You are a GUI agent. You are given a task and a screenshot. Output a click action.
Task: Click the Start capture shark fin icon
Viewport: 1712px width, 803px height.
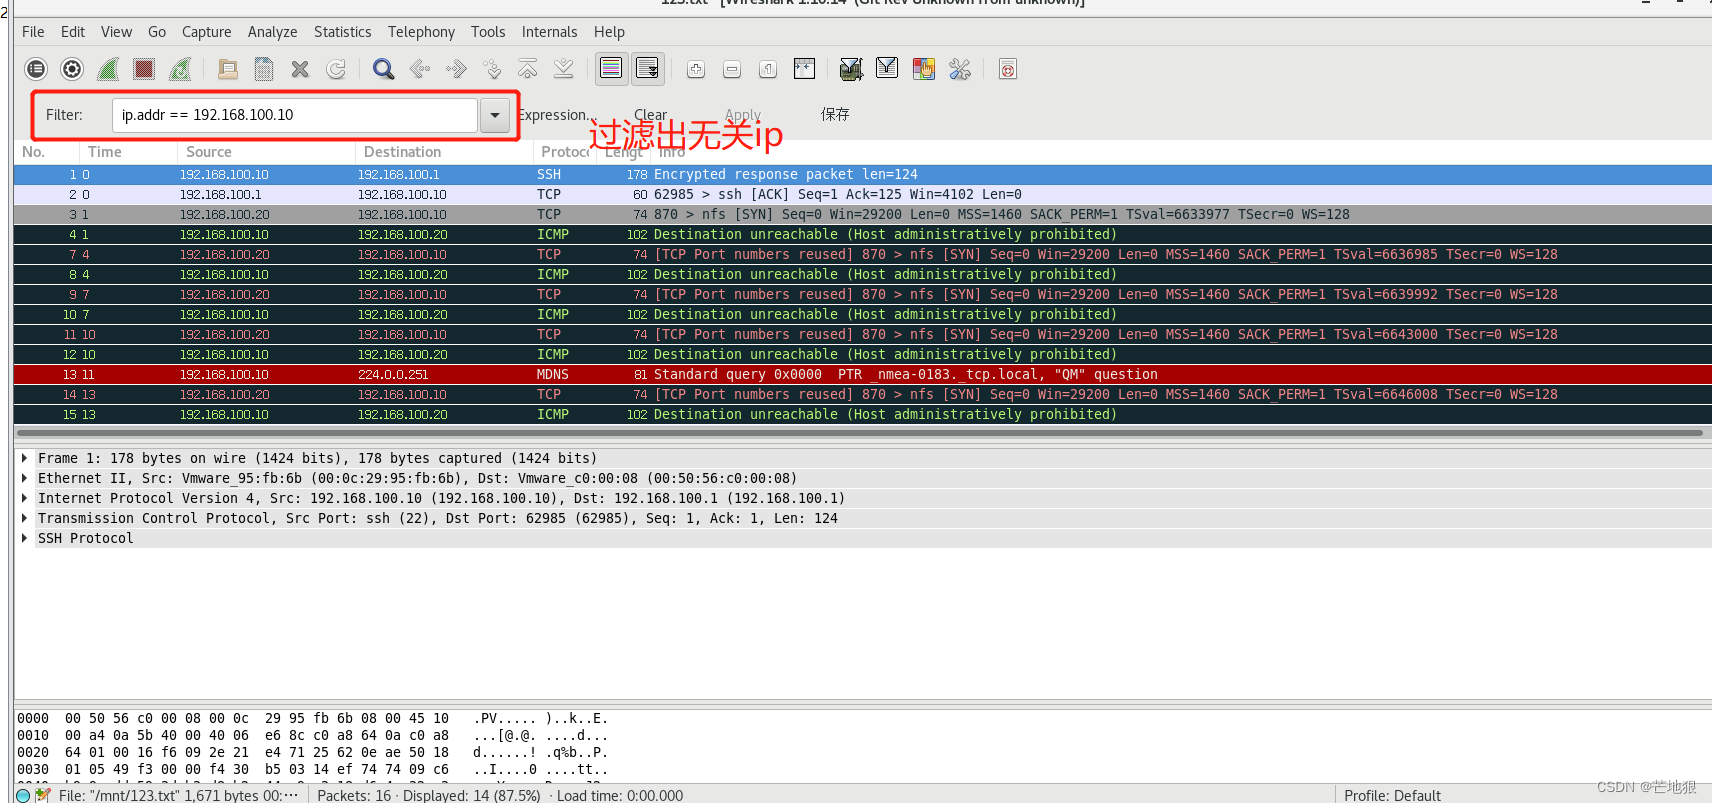tap(108, 69)
